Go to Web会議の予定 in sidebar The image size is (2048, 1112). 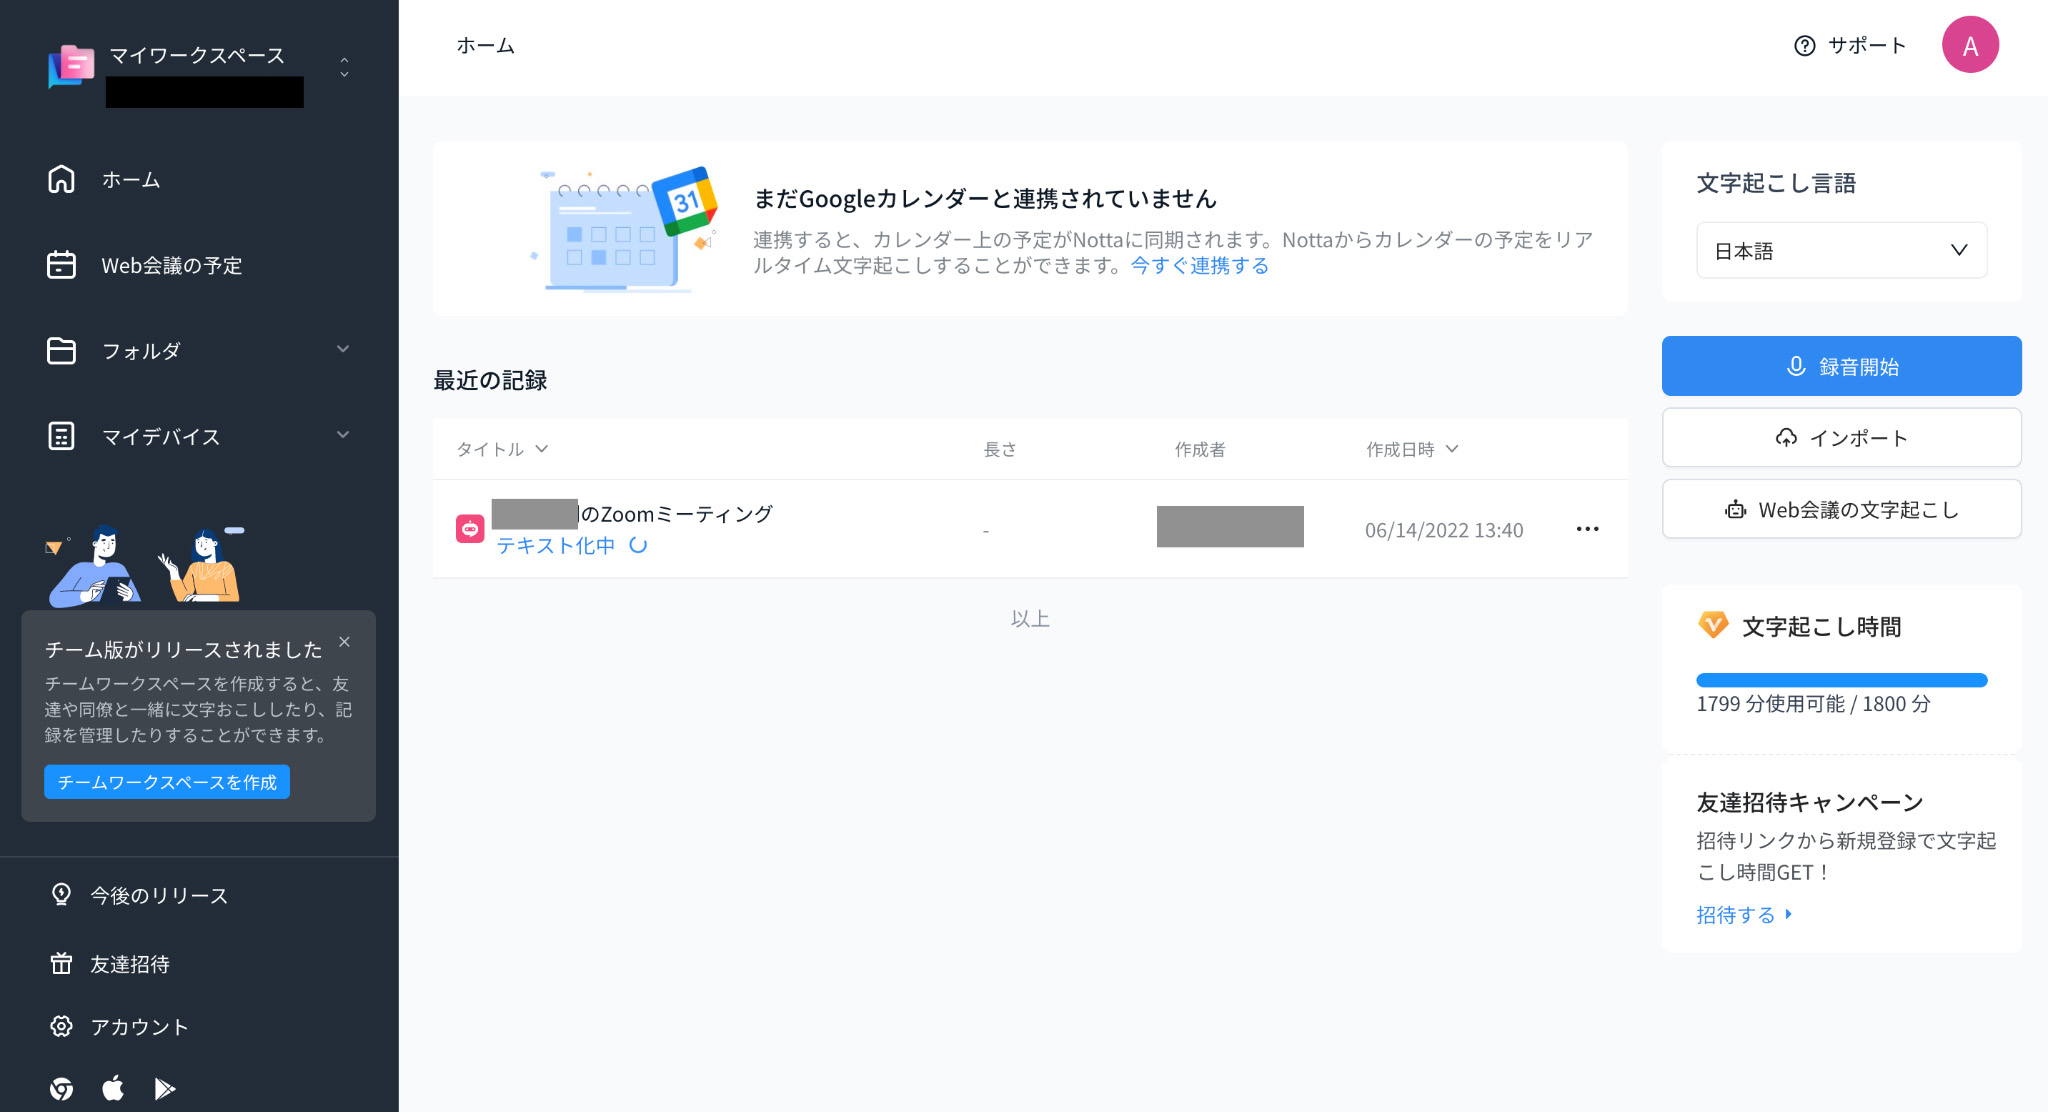171,265
